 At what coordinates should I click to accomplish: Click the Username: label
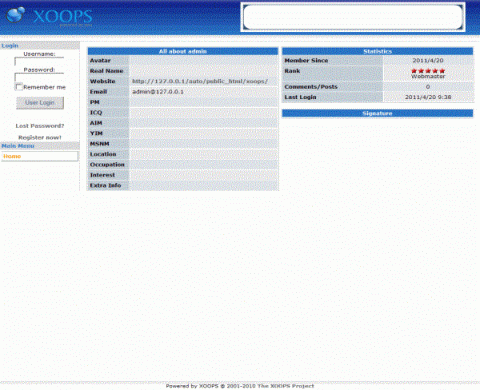tap(39, 54)
